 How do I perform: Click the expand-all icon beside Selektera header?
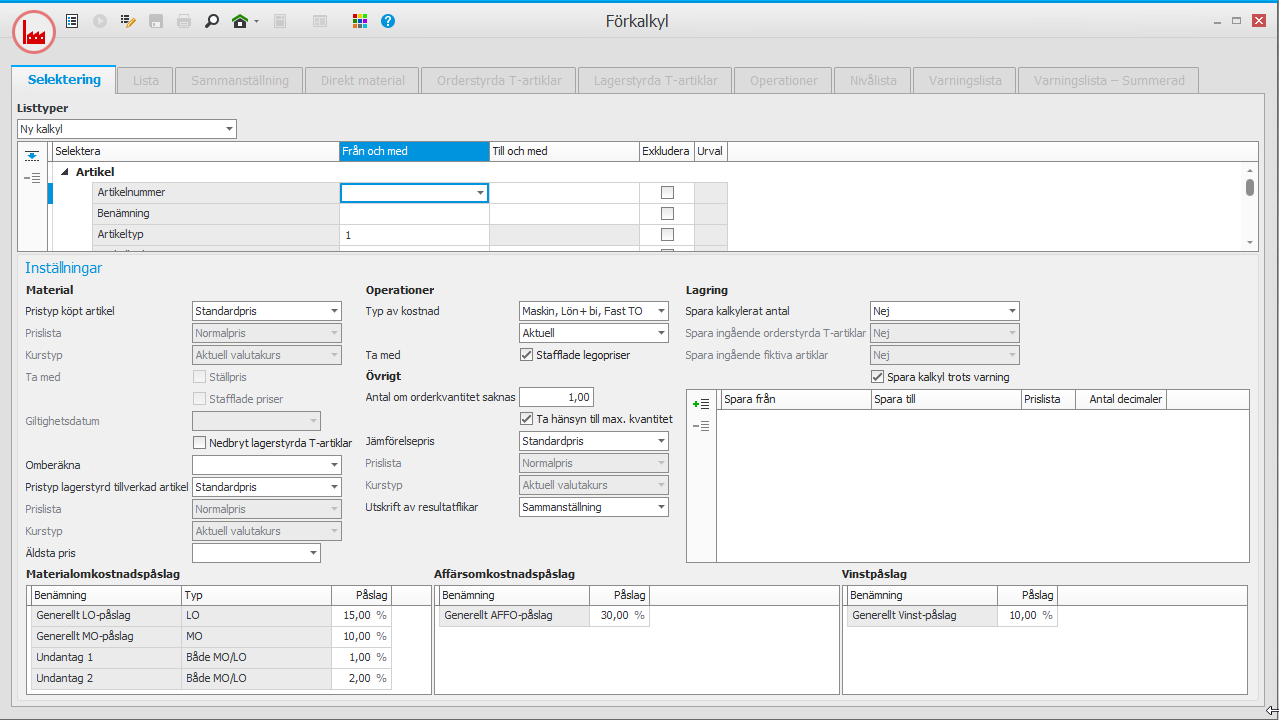point(32,154)
